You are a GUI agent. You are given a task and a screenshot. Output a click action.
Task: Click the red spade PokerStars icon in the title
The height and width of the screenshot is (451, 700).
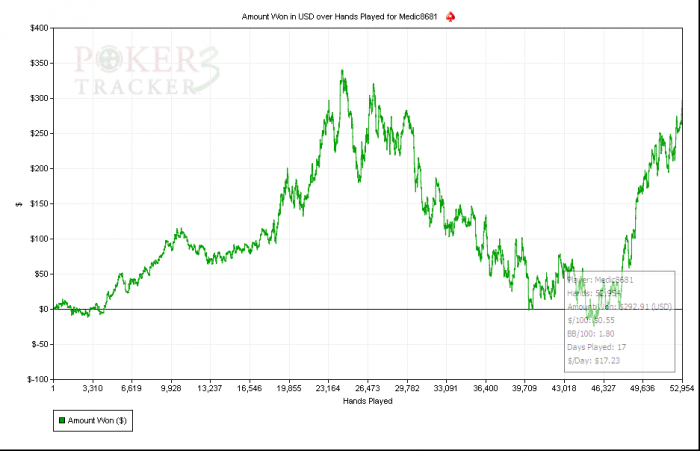coord(450,17)
